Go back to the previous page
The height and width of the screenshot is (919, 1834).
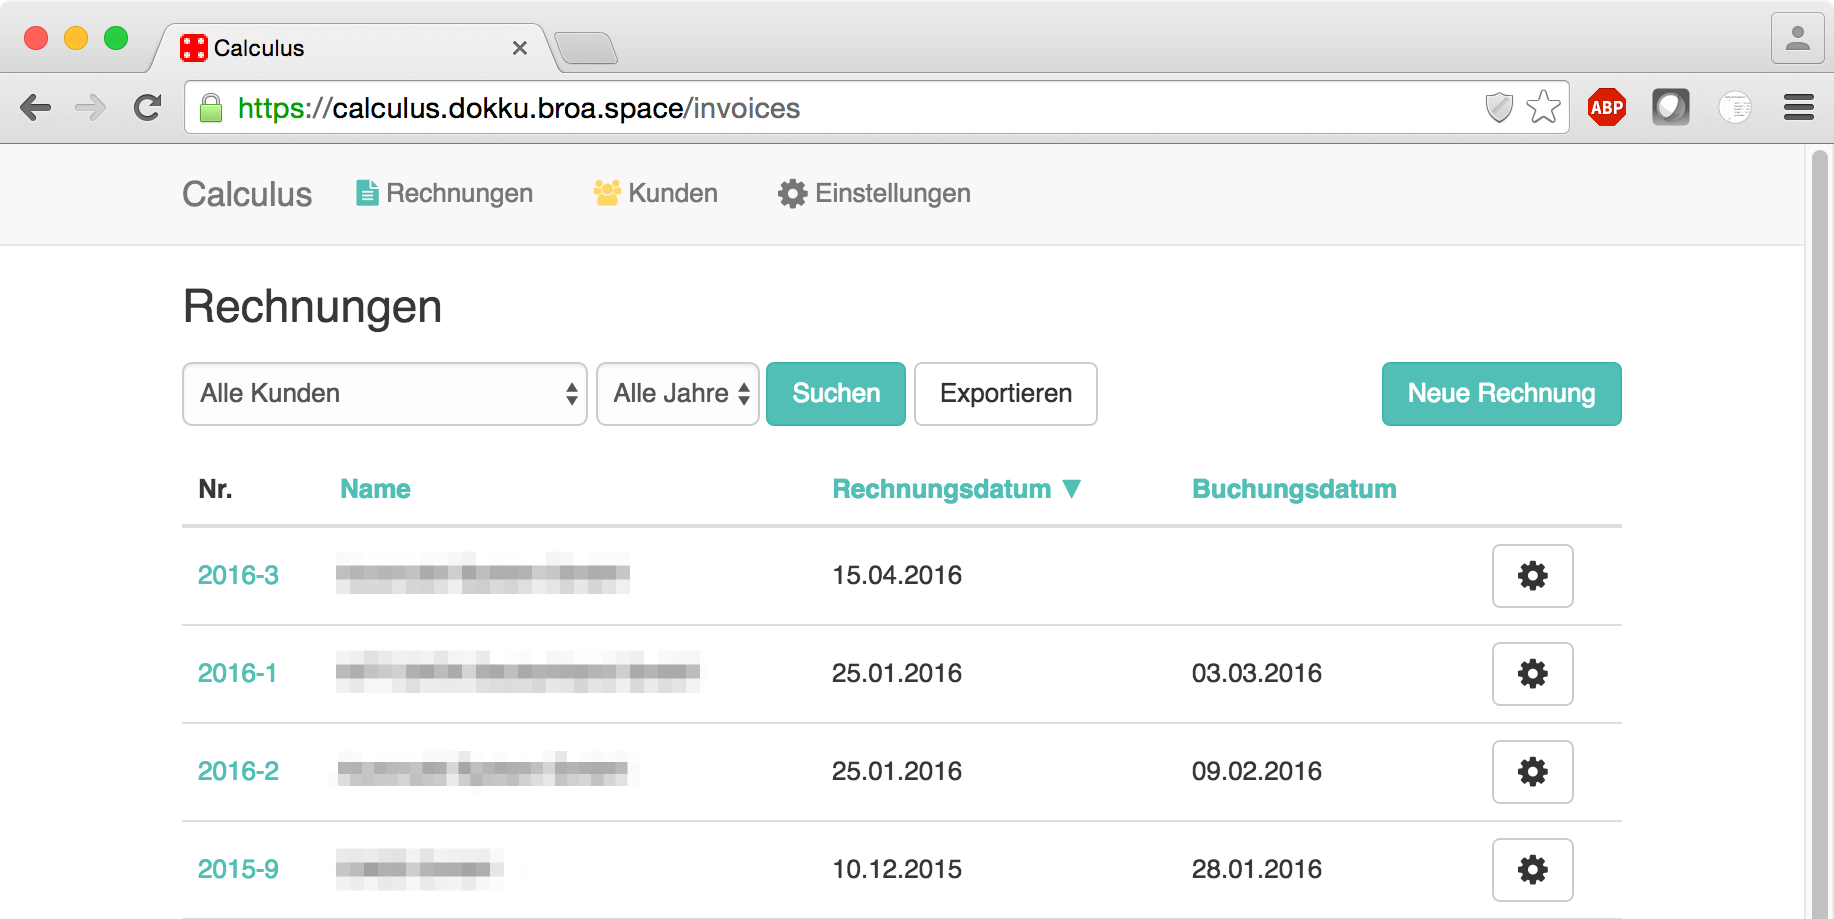[36, 108]
